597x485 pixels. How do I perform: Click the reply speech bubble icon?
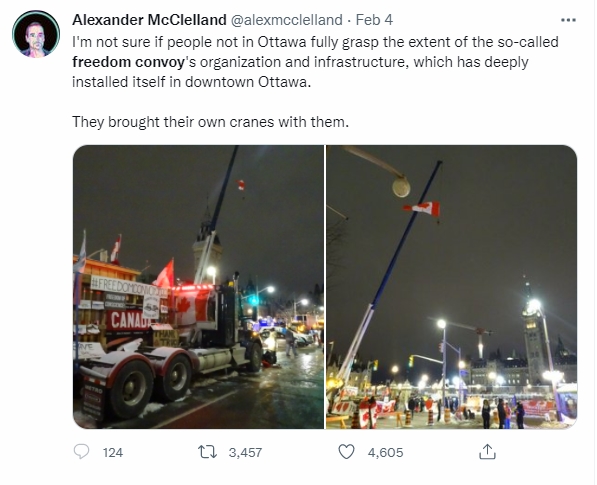click(x=81, y=452)
